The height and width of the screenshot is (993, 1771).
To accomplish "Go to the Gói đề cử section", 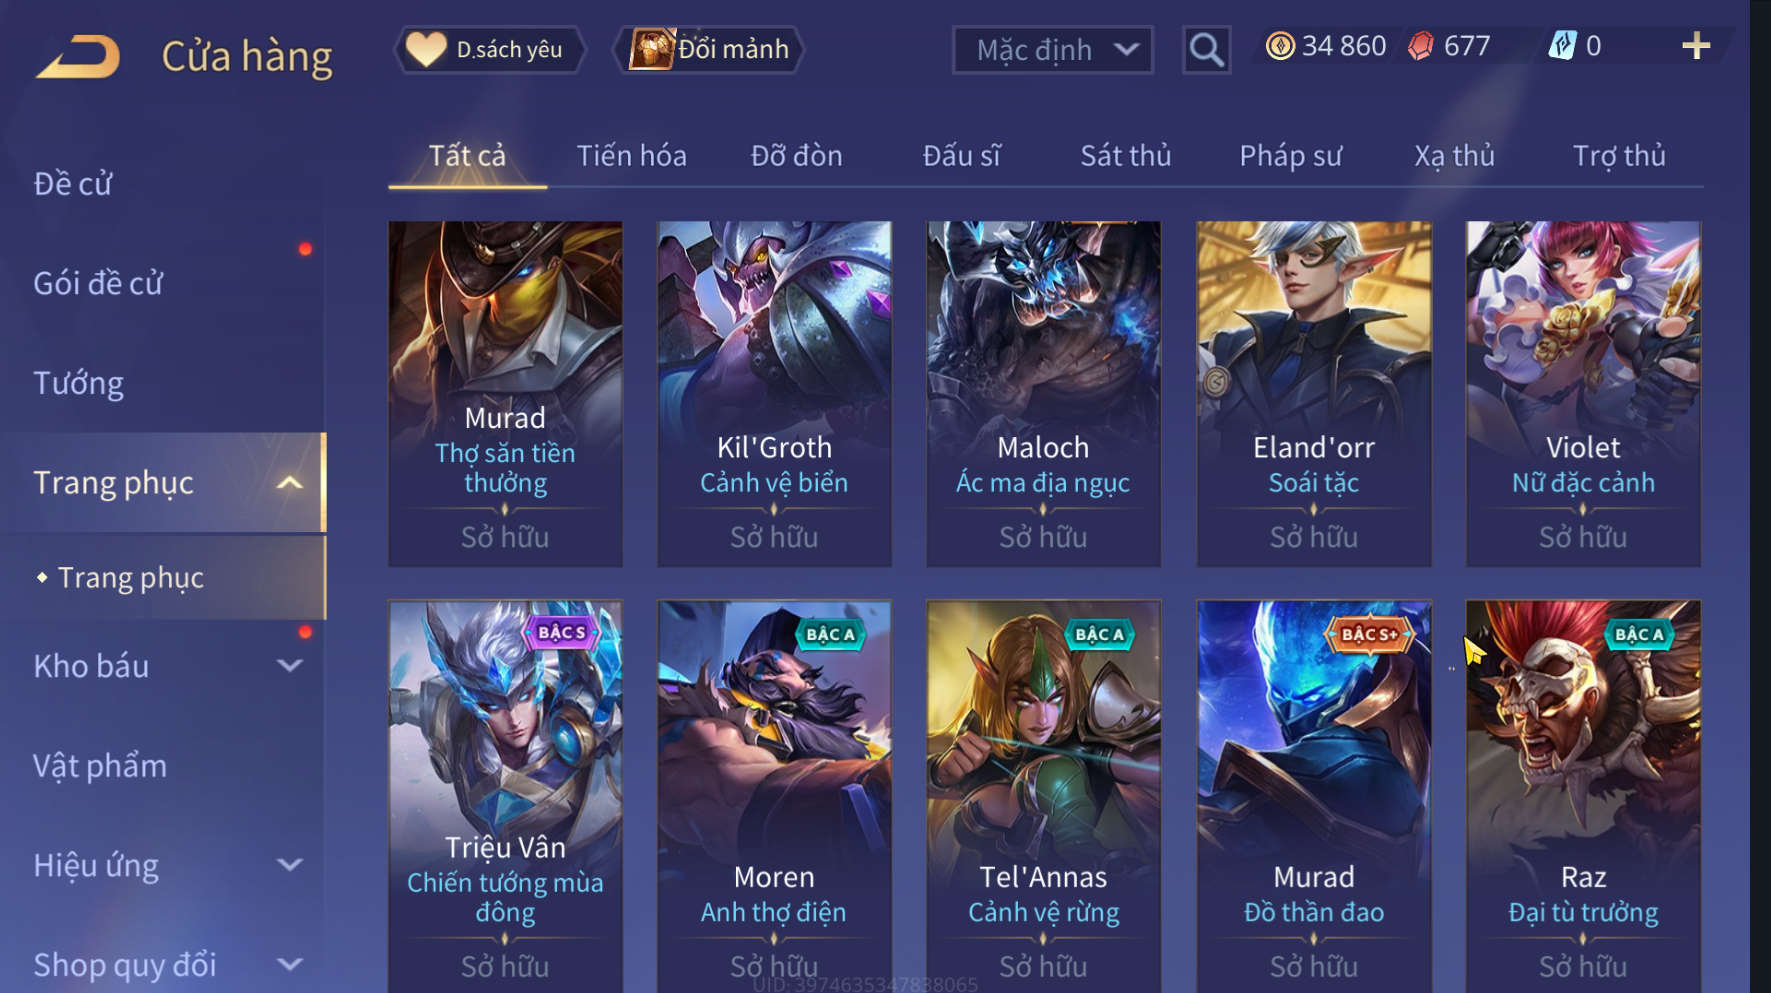I will tap(98, 284).
